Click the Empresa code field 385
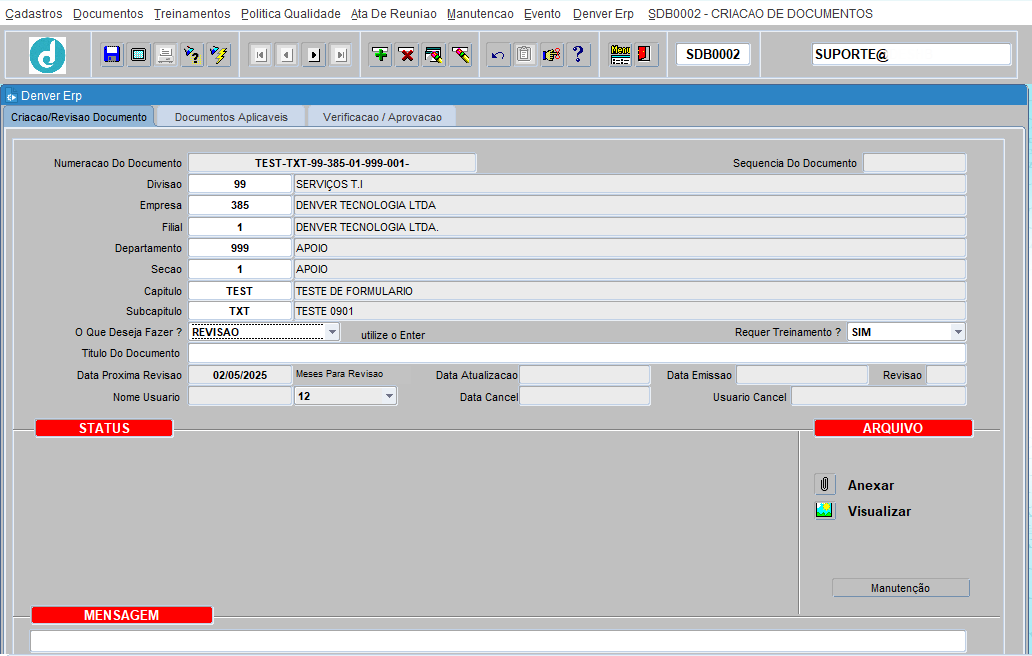This screenshot has height=656, width=1032. 240,205
